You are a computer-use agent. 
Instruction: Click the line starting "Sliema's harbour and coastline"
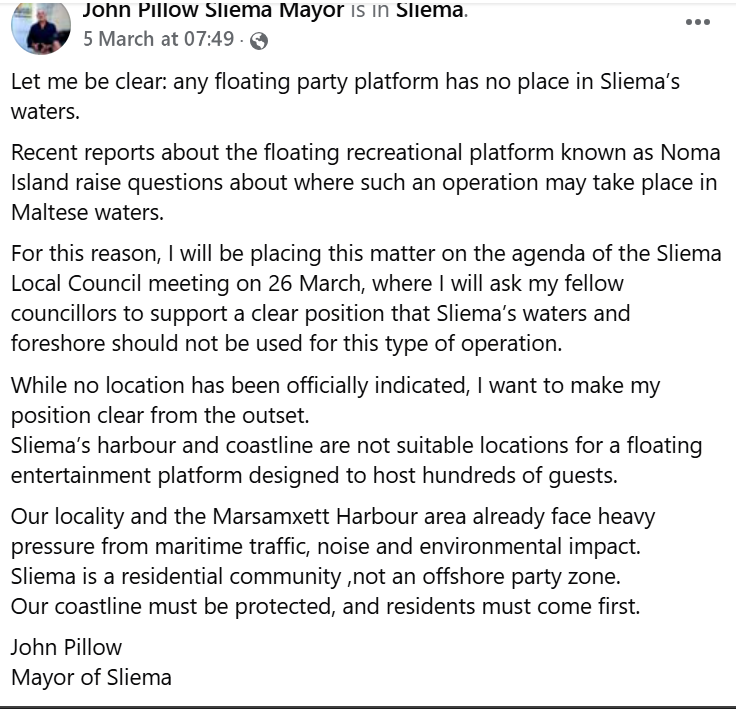[356, 445]
